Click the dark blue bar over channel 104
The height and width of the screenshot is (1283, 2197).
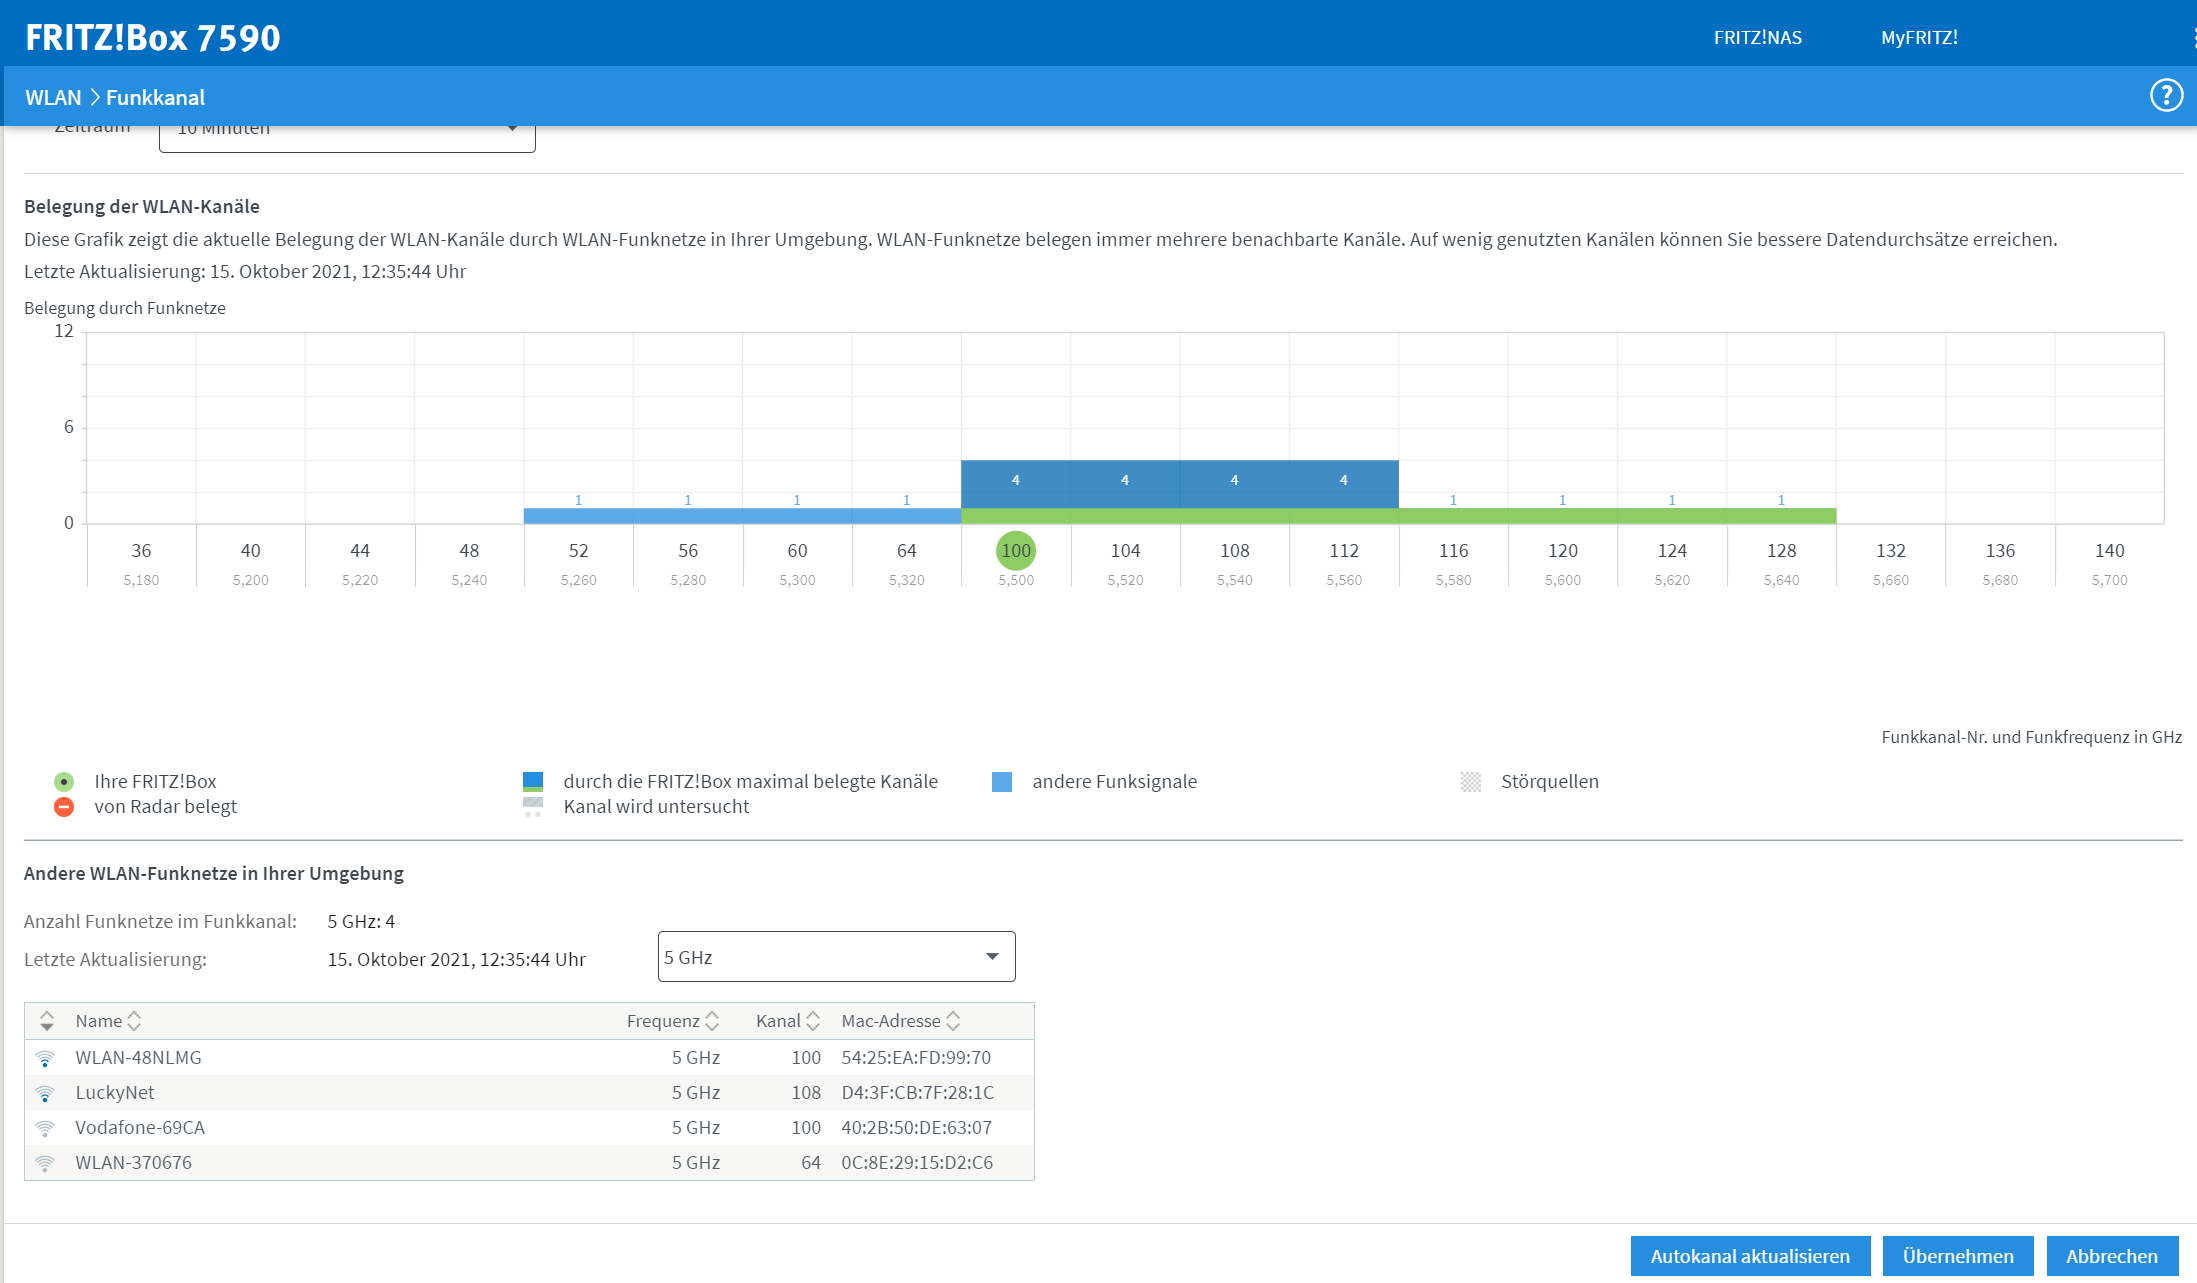tap(1125, 484)
